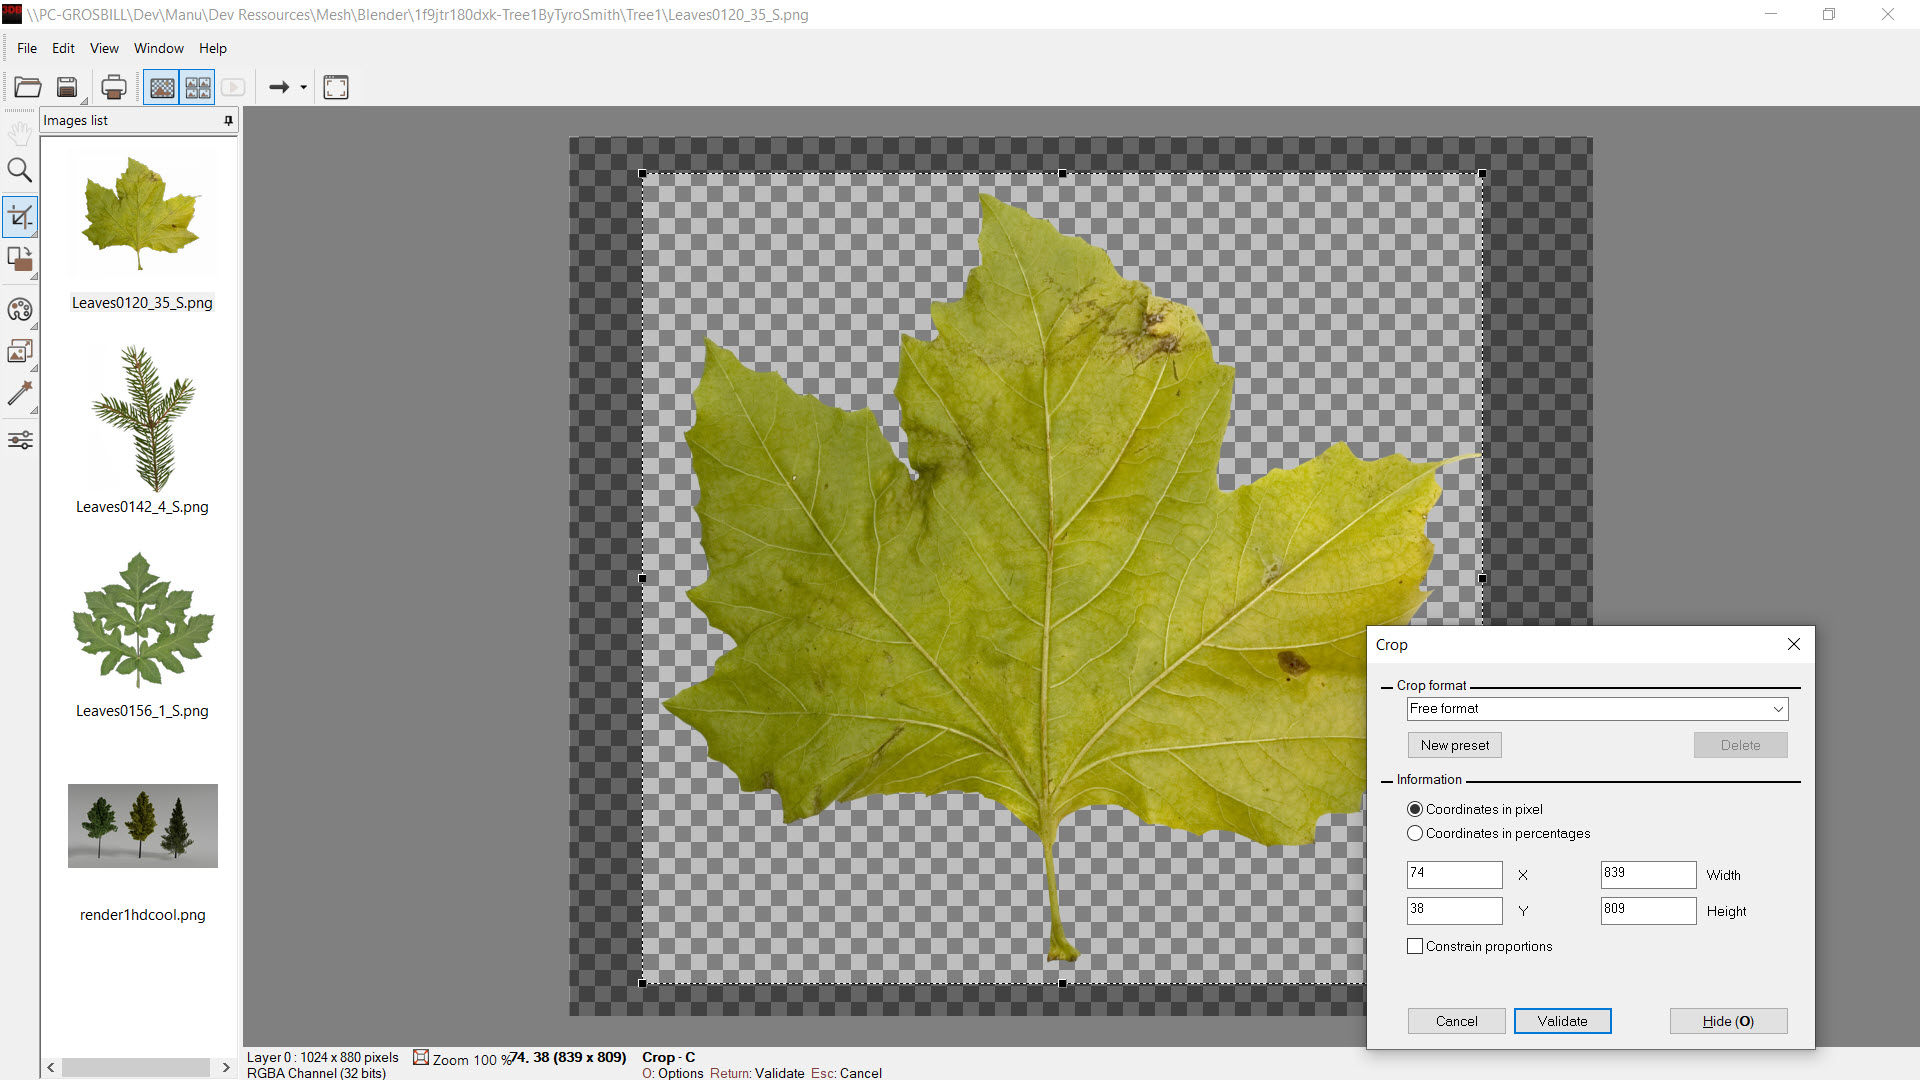The width and height of the screenshot is (1920, 1080).
Task: Pin the Images list panel
Action: coord(228,120)
